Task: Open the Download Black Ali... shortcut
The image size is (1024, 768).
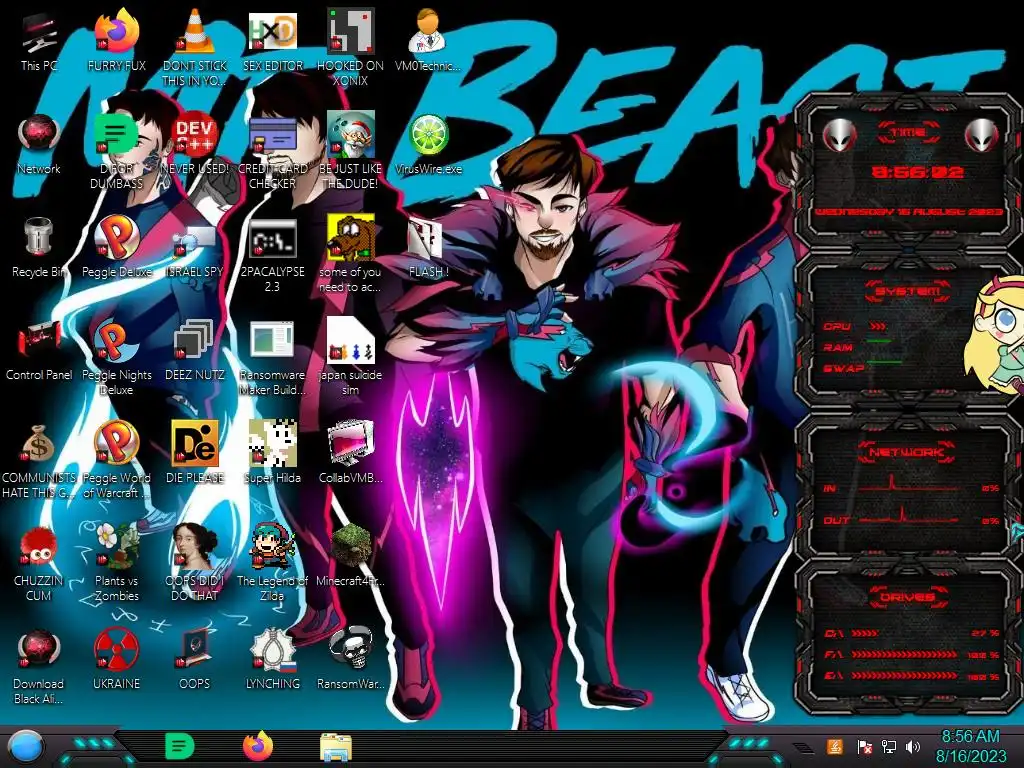Action: click(x=39, y=667)
